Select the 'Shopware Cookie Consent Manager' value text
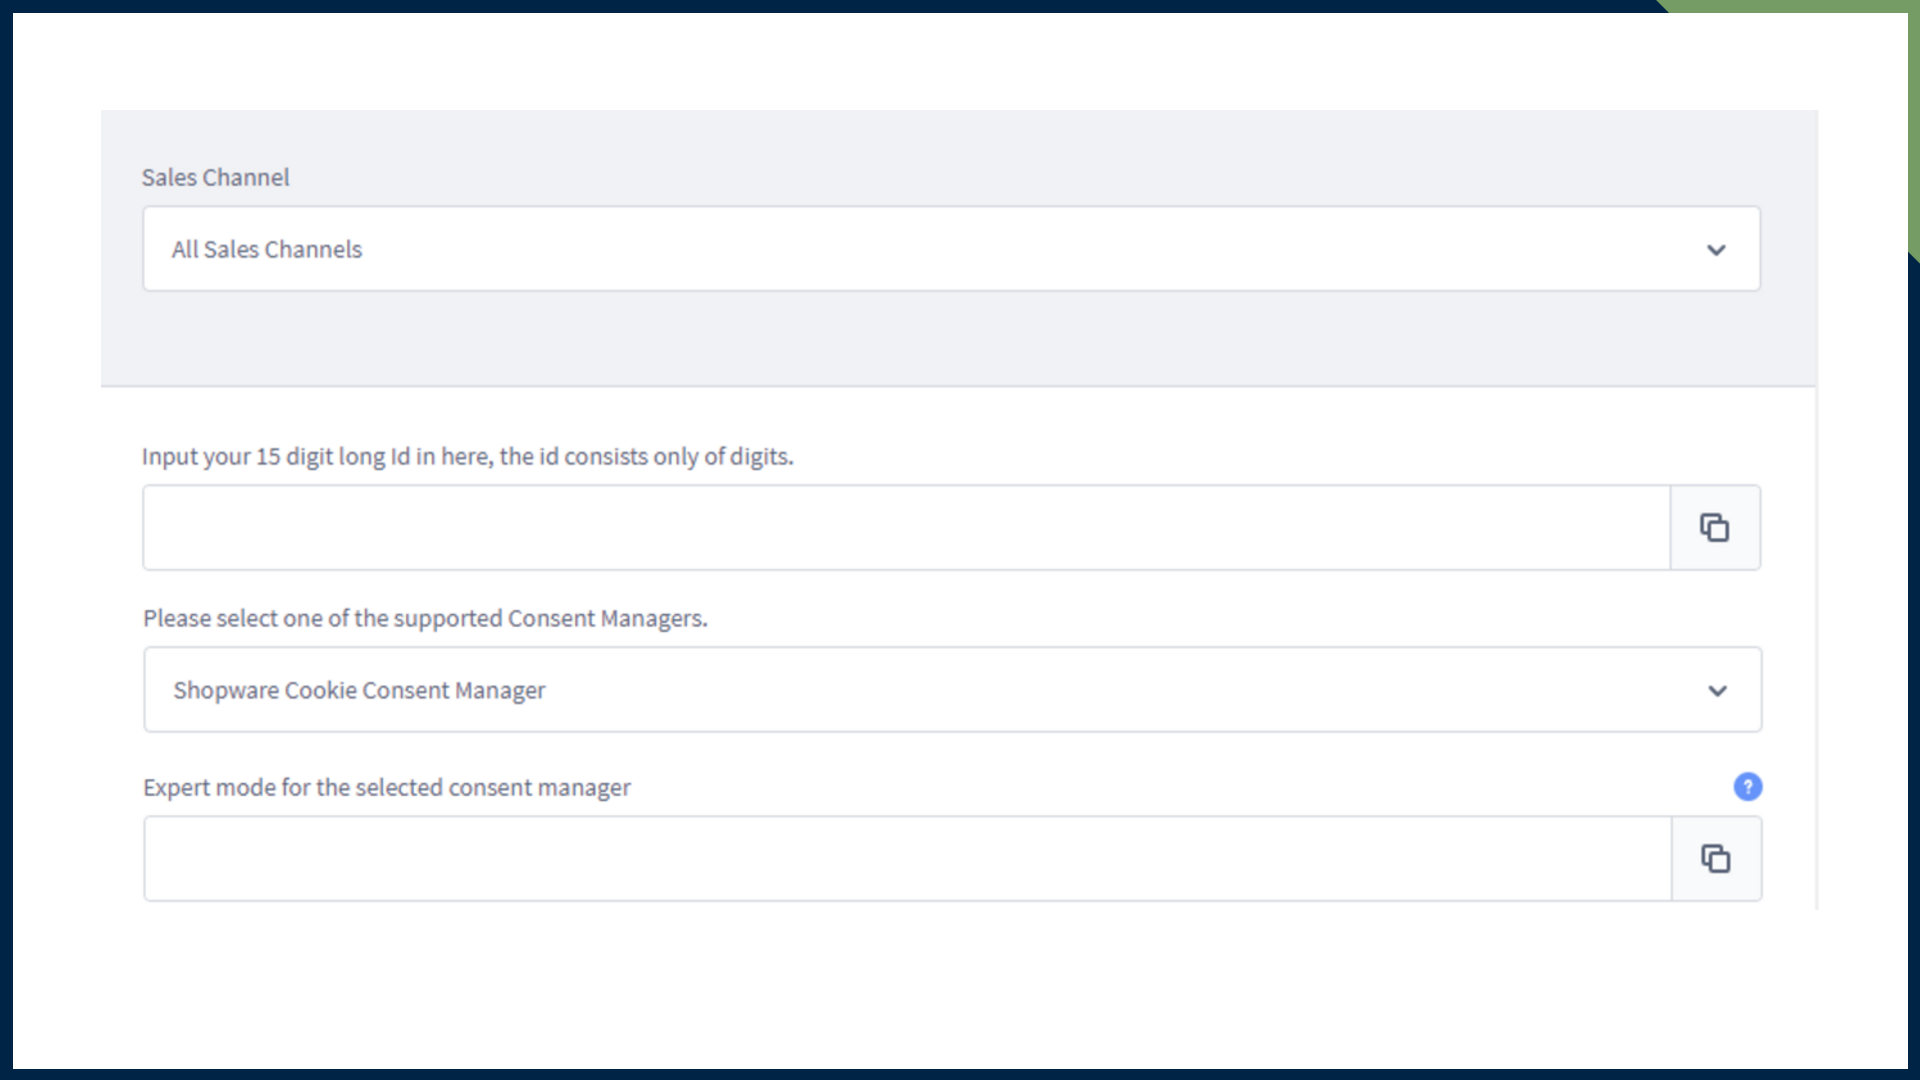 coord(359,691)
